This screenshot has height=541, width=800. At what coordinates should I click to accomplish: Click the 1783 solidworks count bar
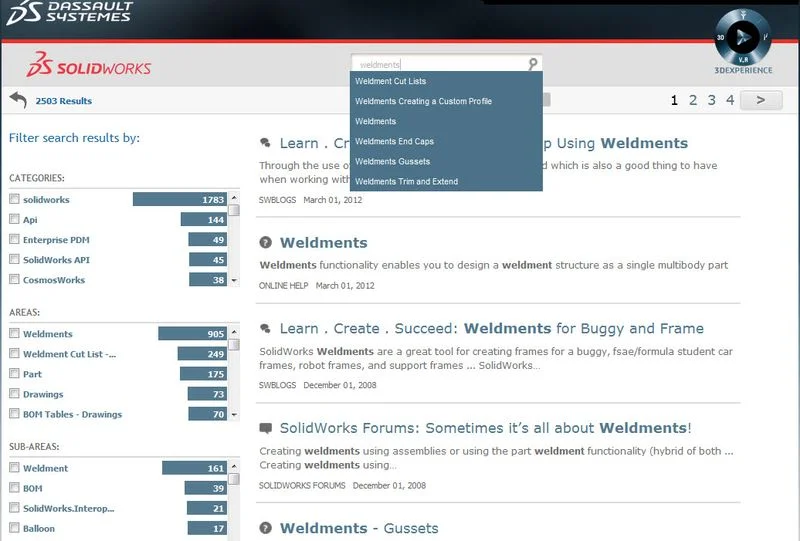(180, 199)
